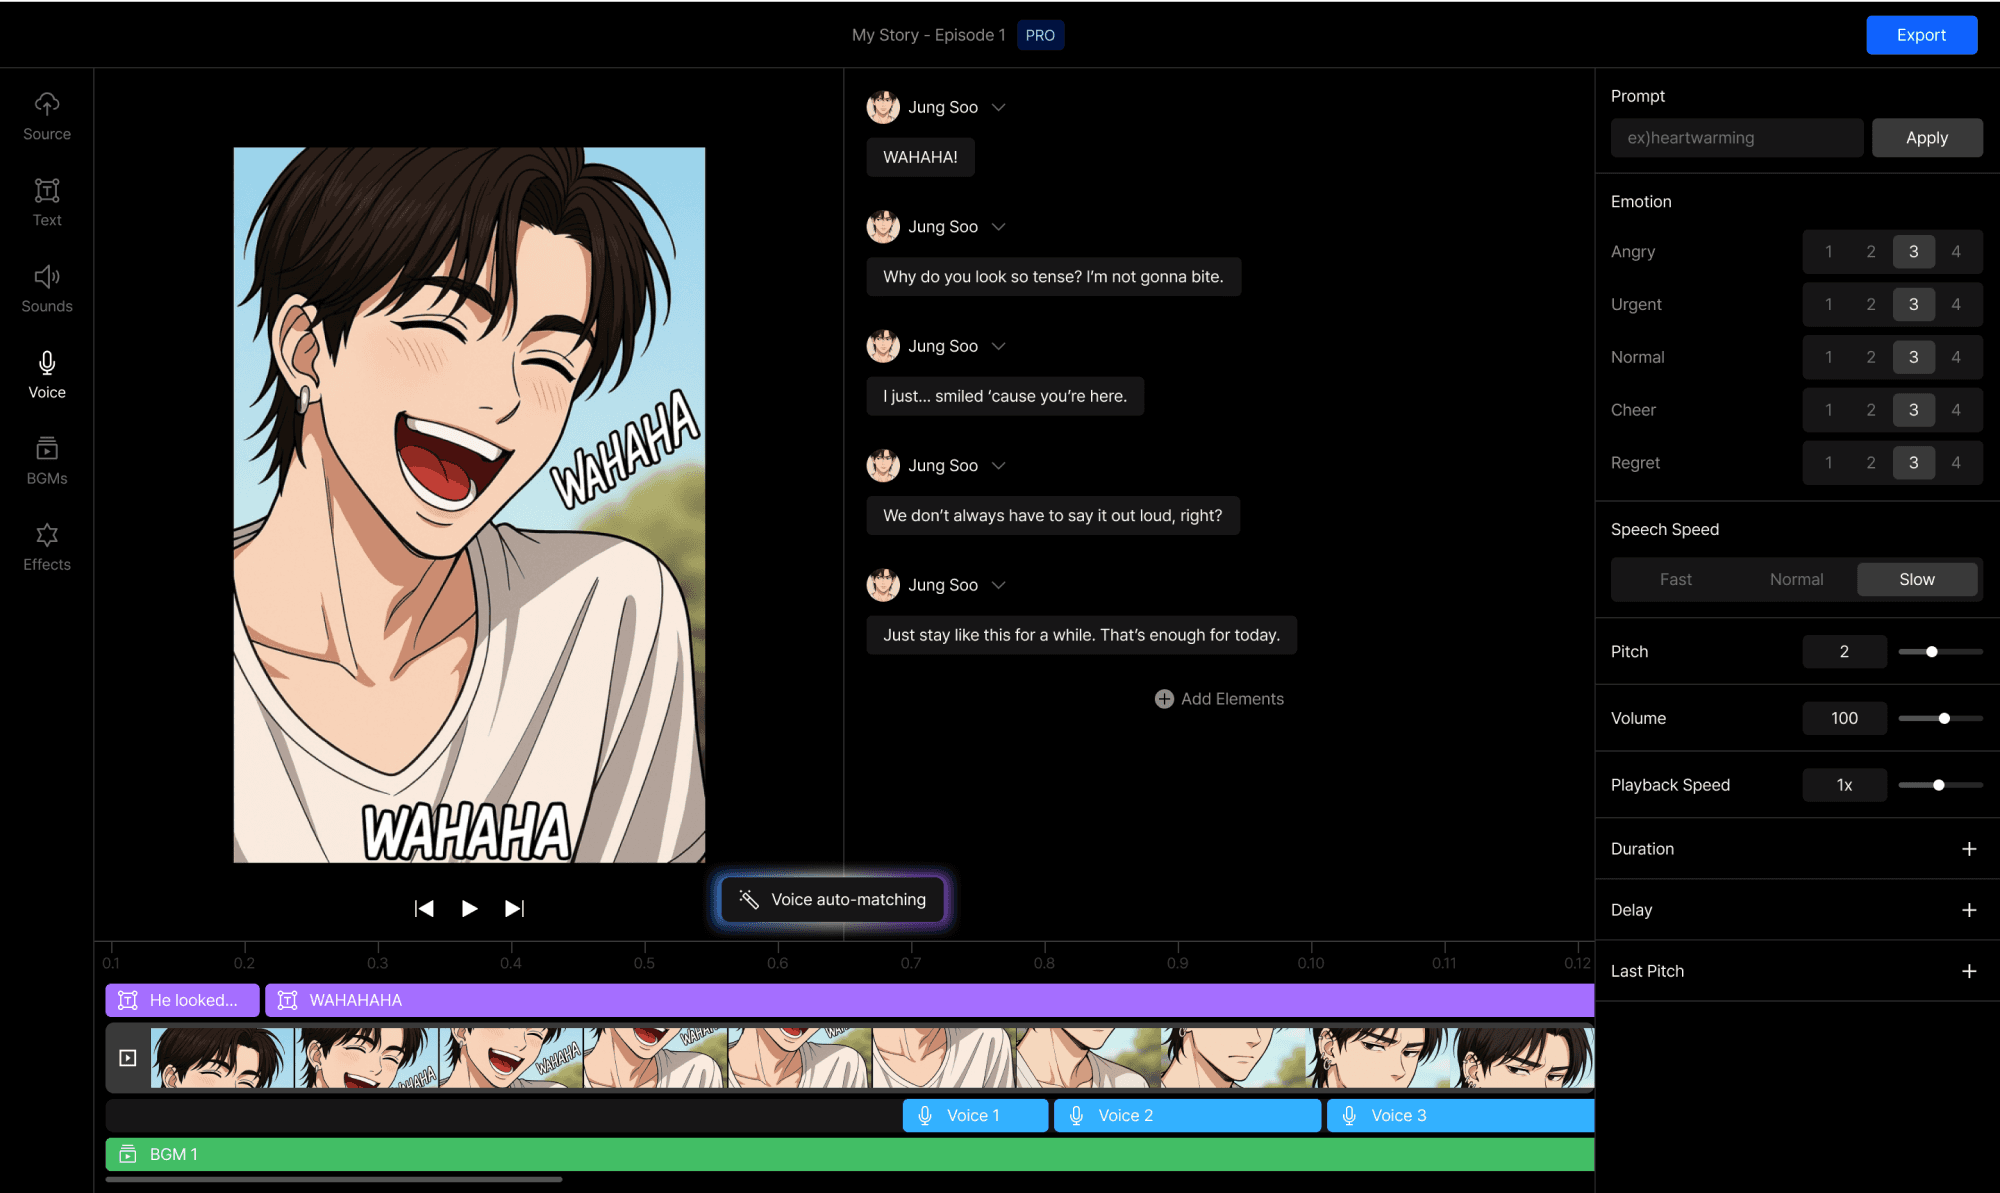Set Angry emotion level to 4

1955,252
